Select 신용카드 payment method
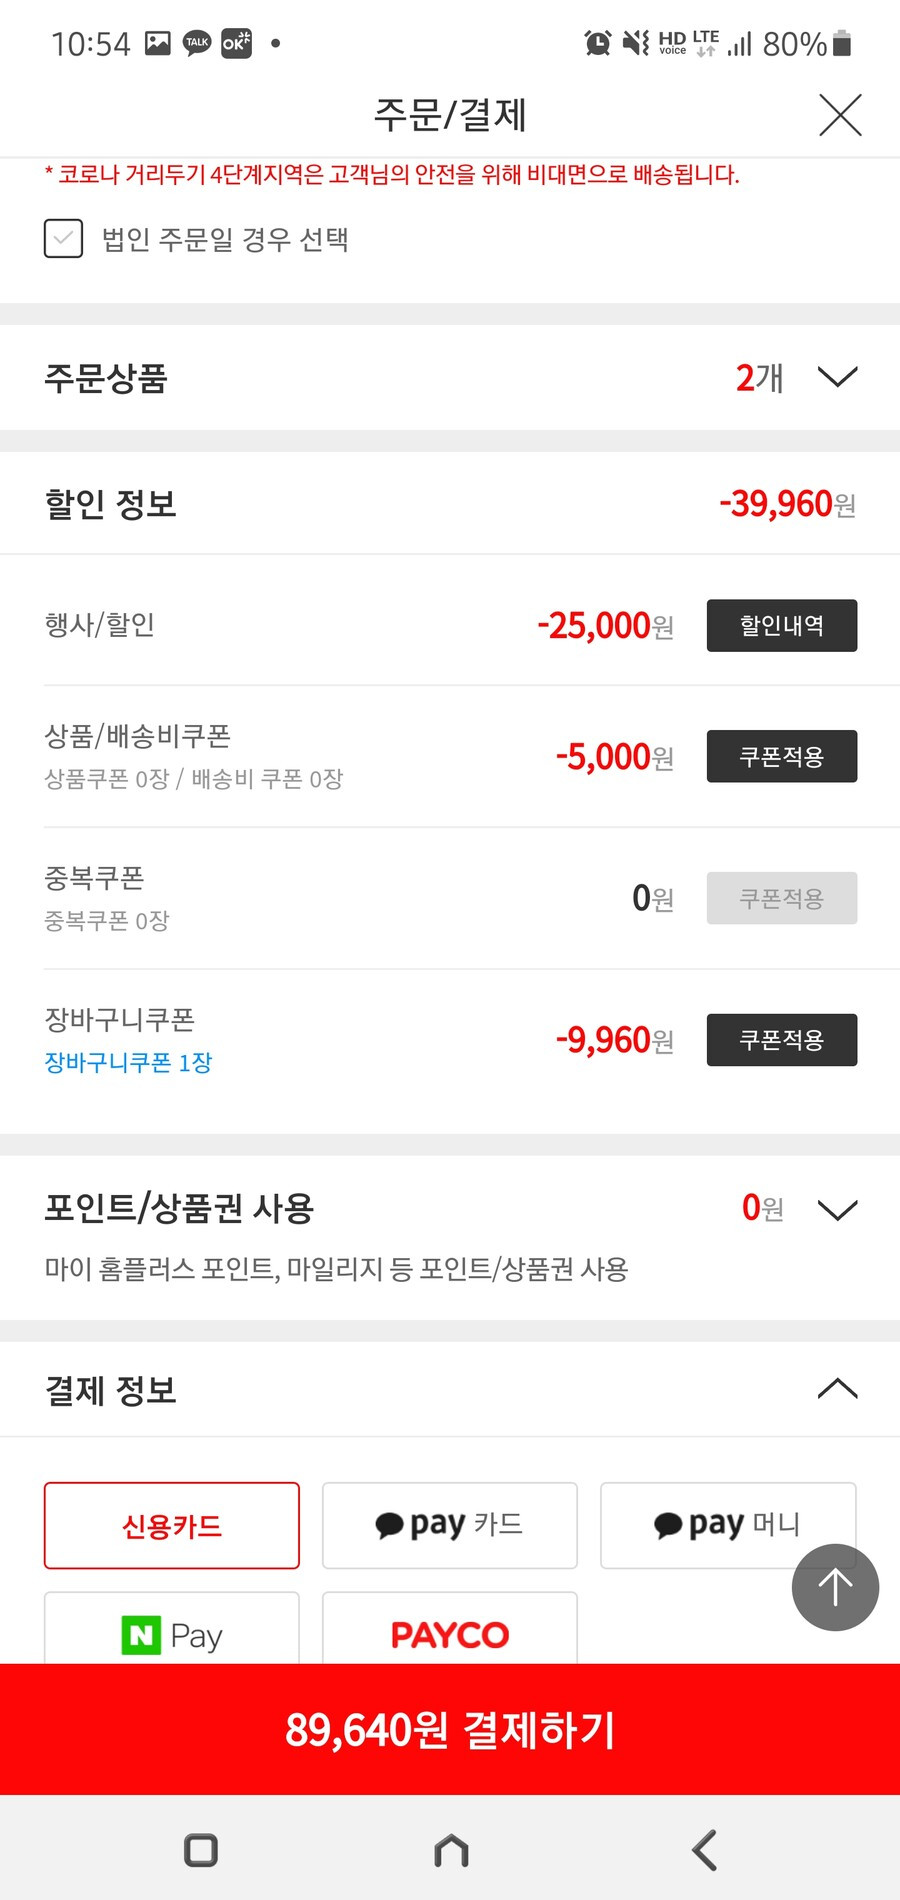Viewport: 900px width, 1900px height. (172, 1525)
